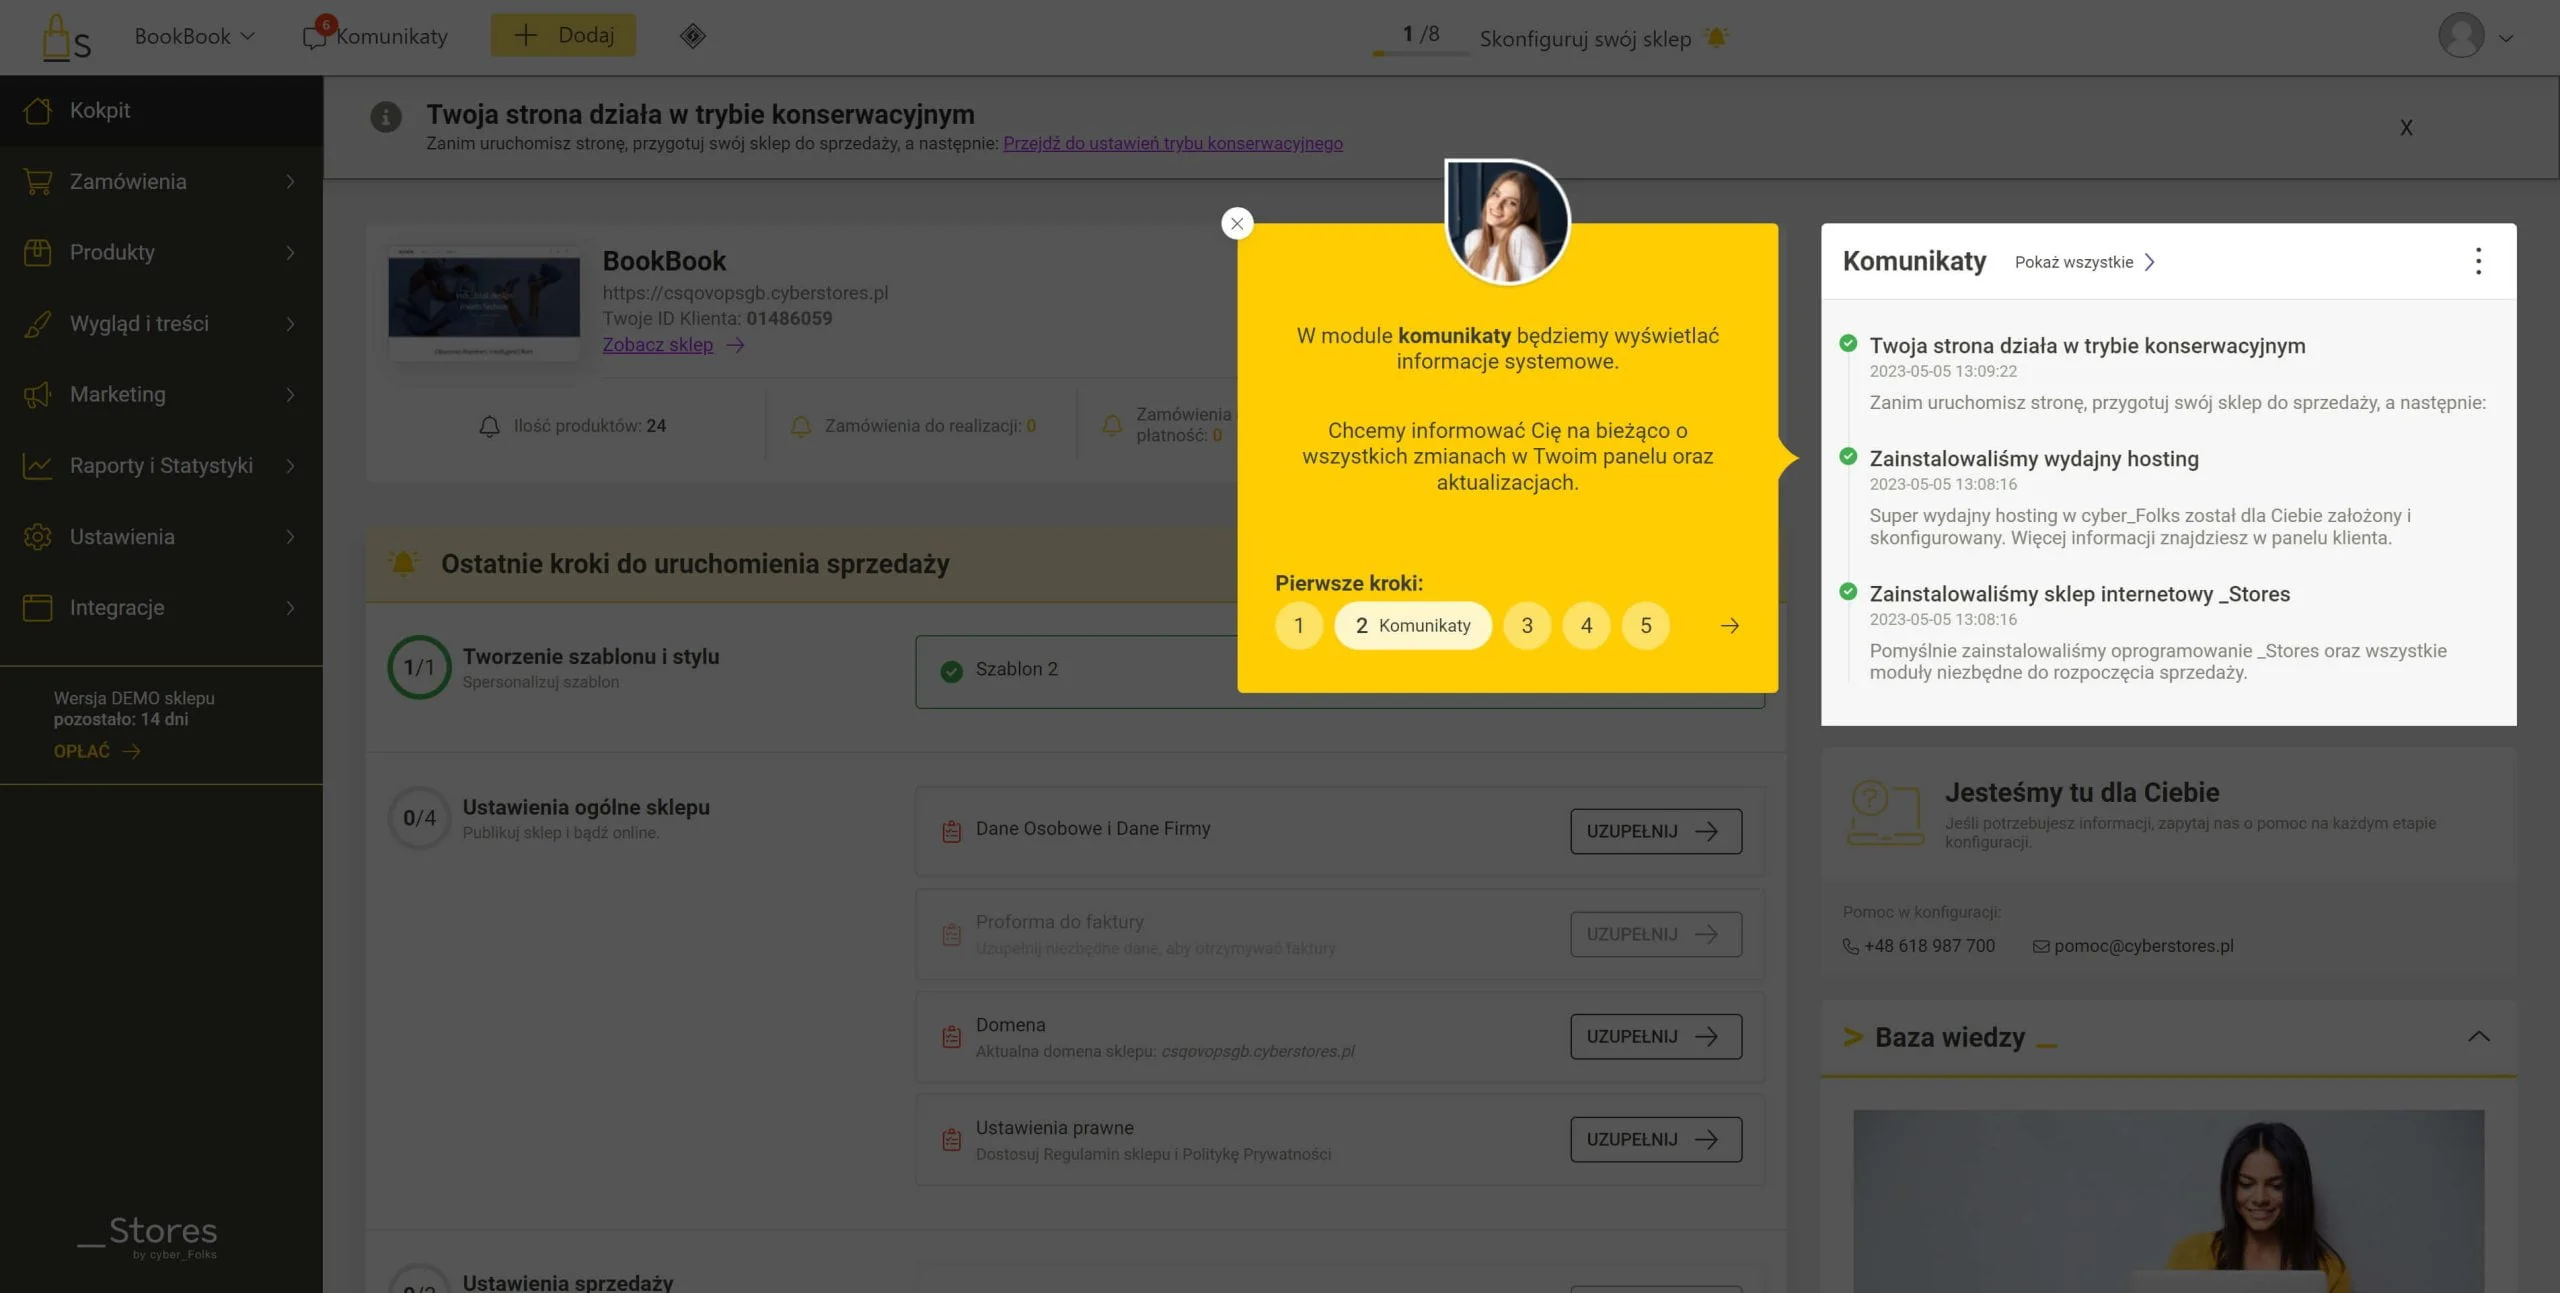This screenshot has height=1293, width=2560.
Task: Click the _Stores logo icon in top bar
Action: click(x=66, y=38)
